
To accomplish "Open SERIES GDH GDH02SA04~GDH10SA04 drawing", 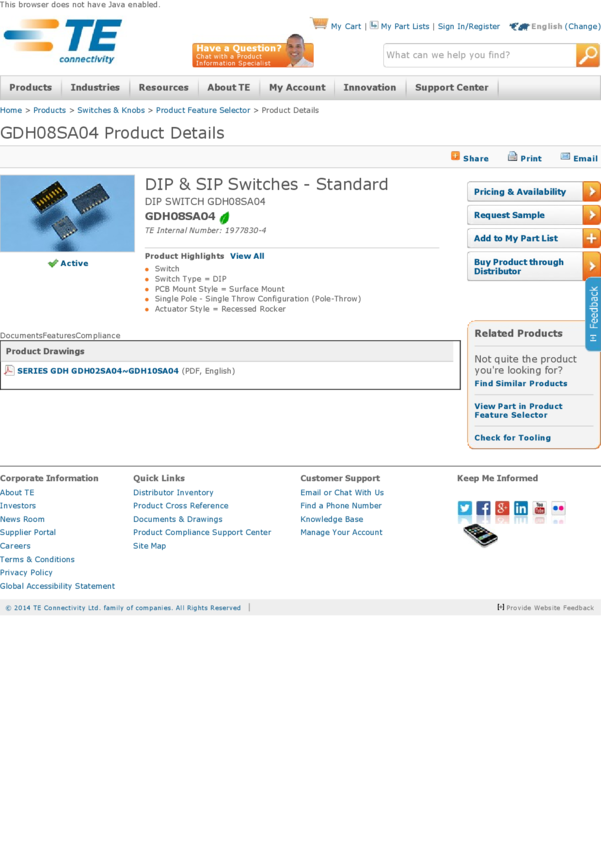I will (x=98, y=371).
